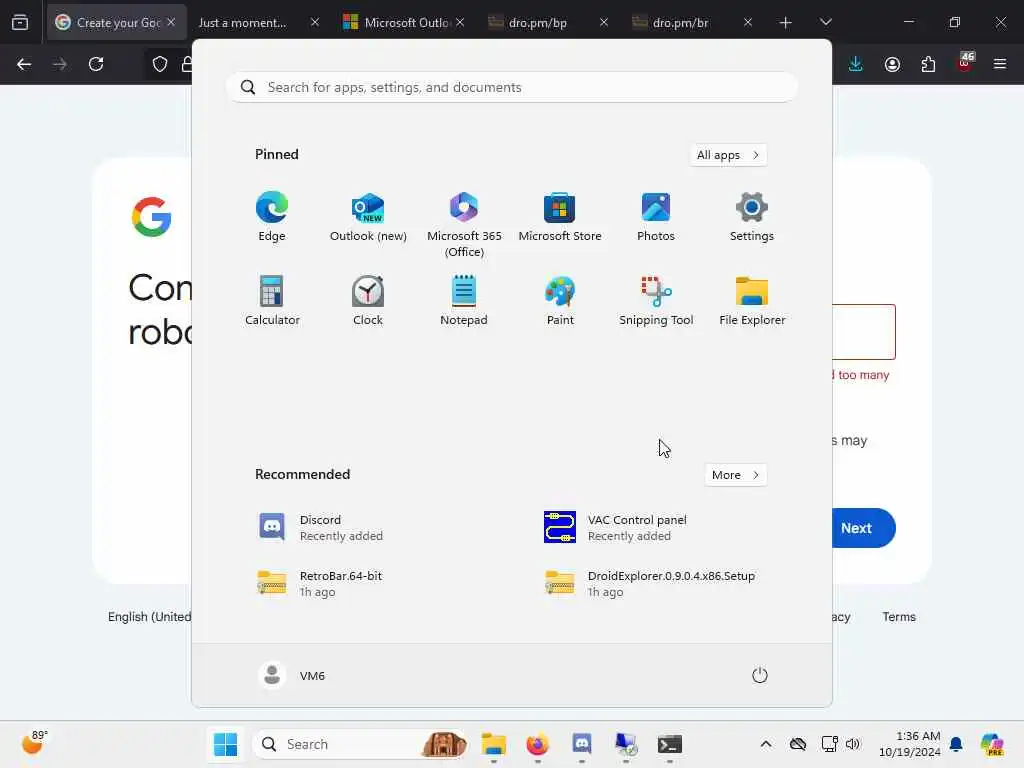Open the weather widget showing 89°
The width and height of the screenshot is (1024, 768).
click(34, 743)
